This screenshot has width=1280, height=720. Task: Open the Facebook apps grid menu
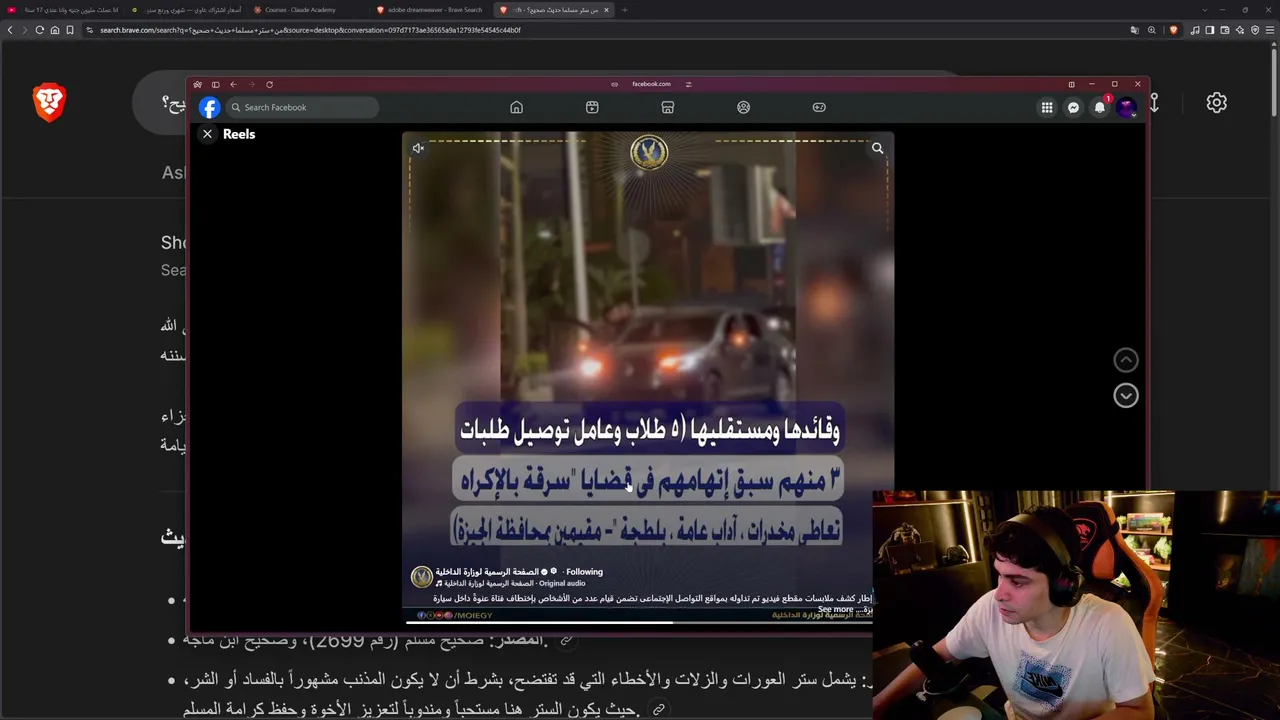point(1047,108)
